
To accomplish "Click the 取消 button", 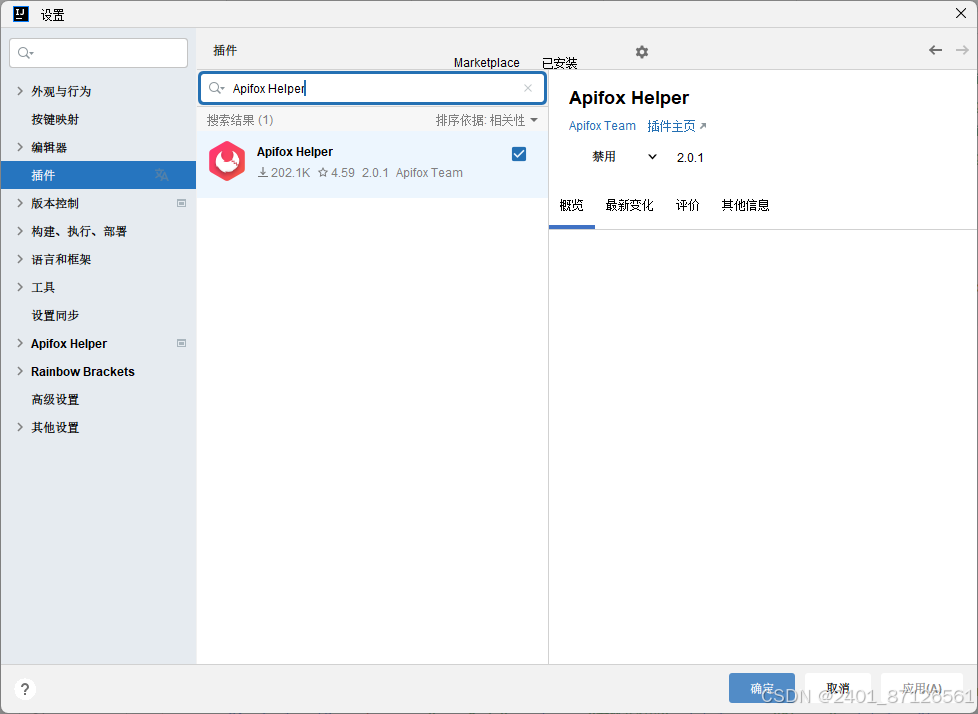I will tap(838, 688).
